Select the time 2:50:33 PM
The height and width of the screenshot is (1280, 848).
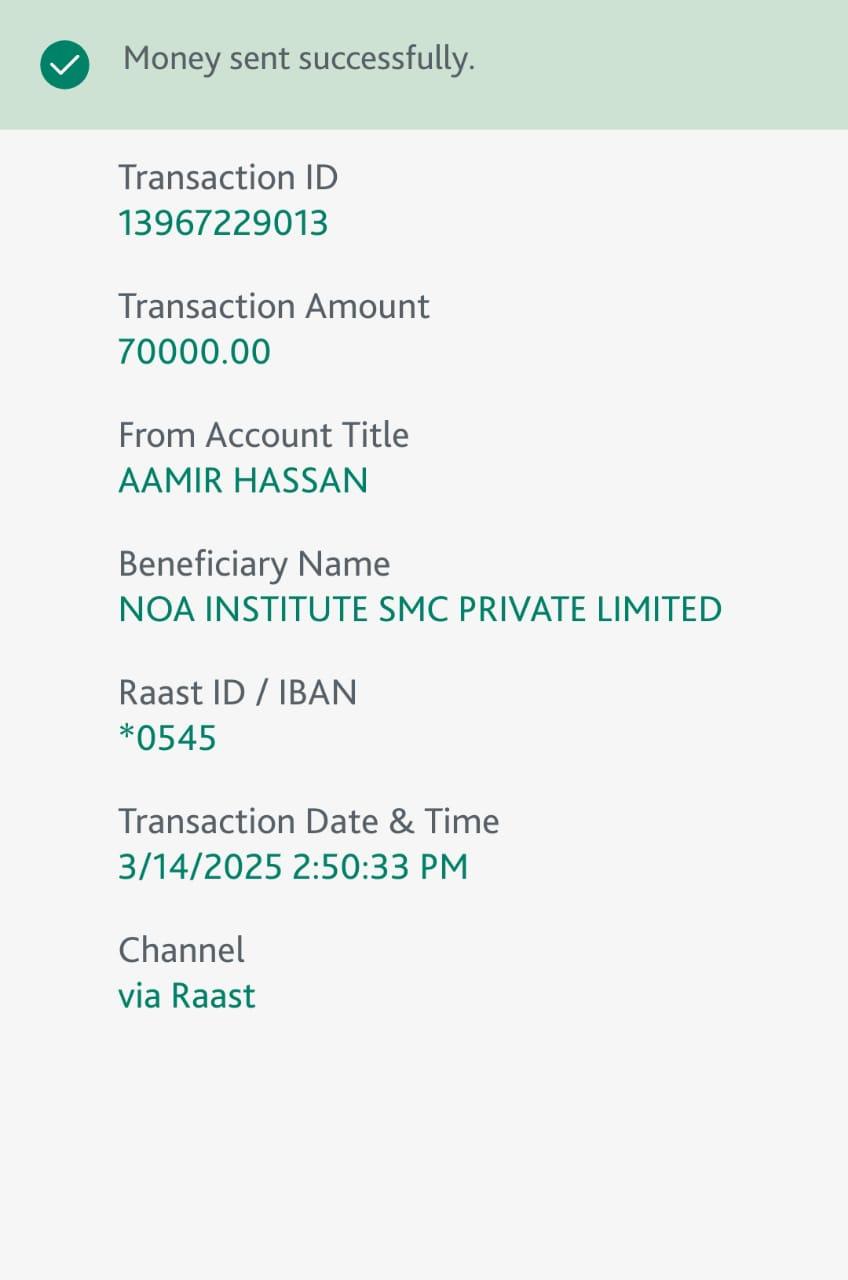click(x=380, y=867)
